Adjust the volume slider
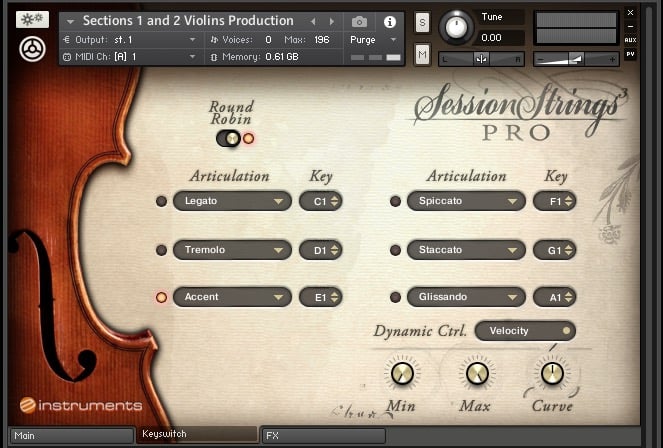Screen dimensions: 663x448 click(576, 59)
